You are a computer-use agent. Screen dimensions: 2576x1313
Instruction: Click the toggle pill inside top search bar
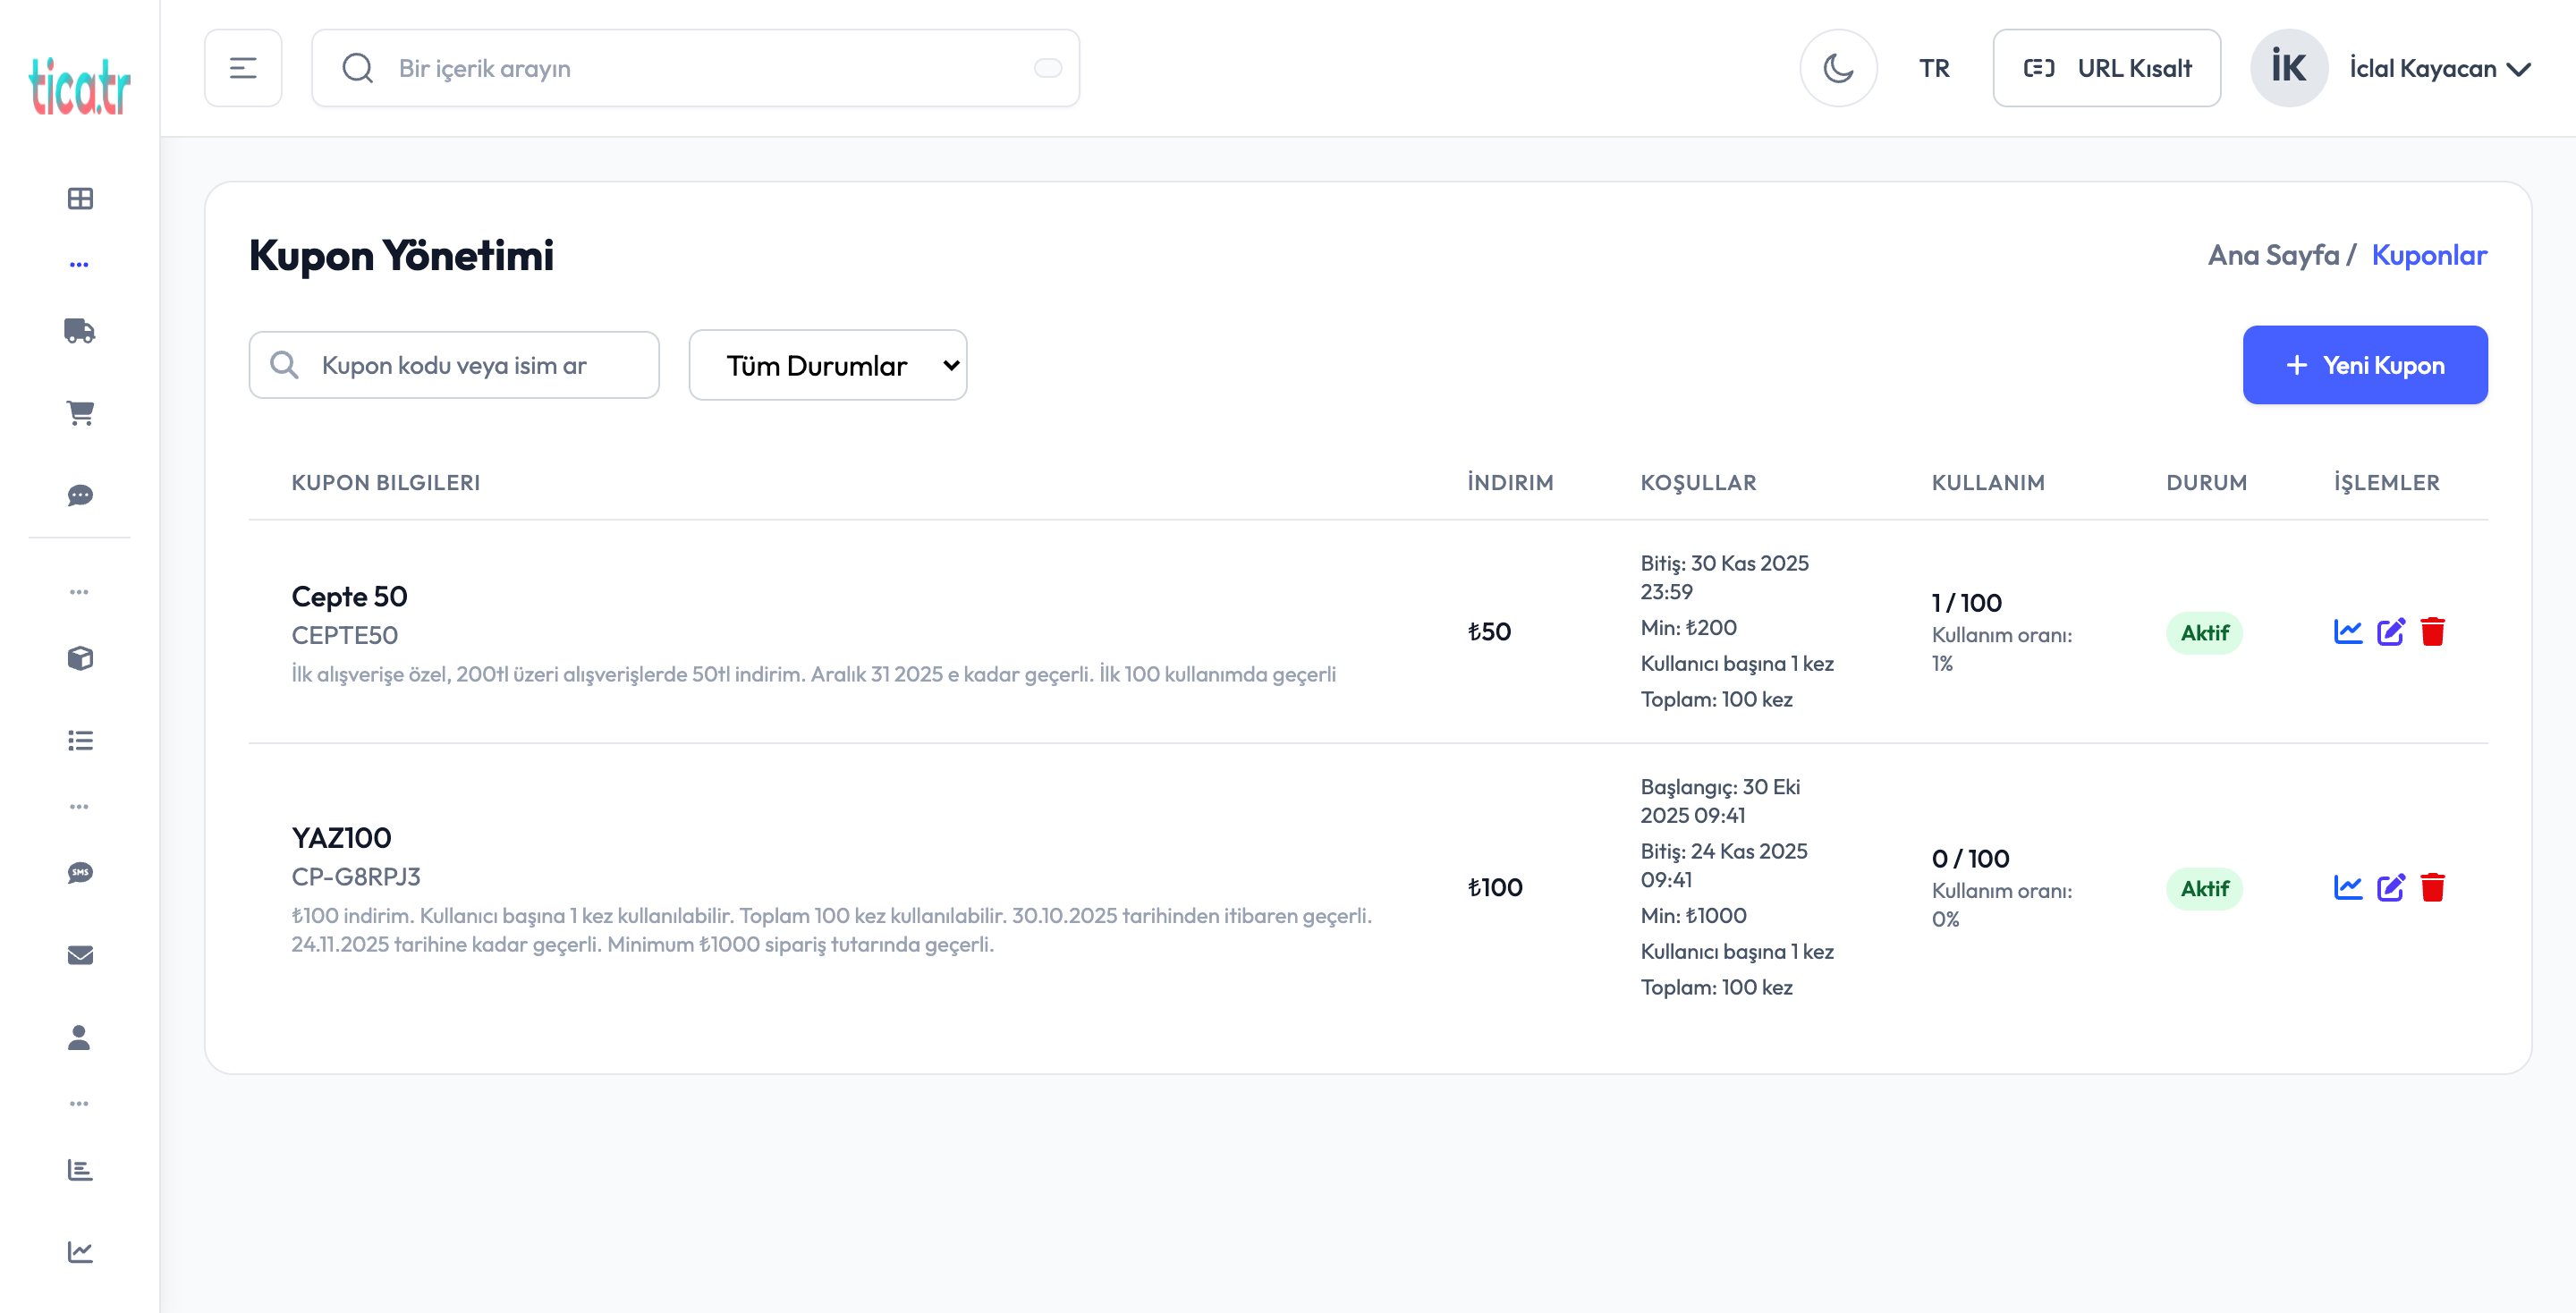tap(1047, 68)
